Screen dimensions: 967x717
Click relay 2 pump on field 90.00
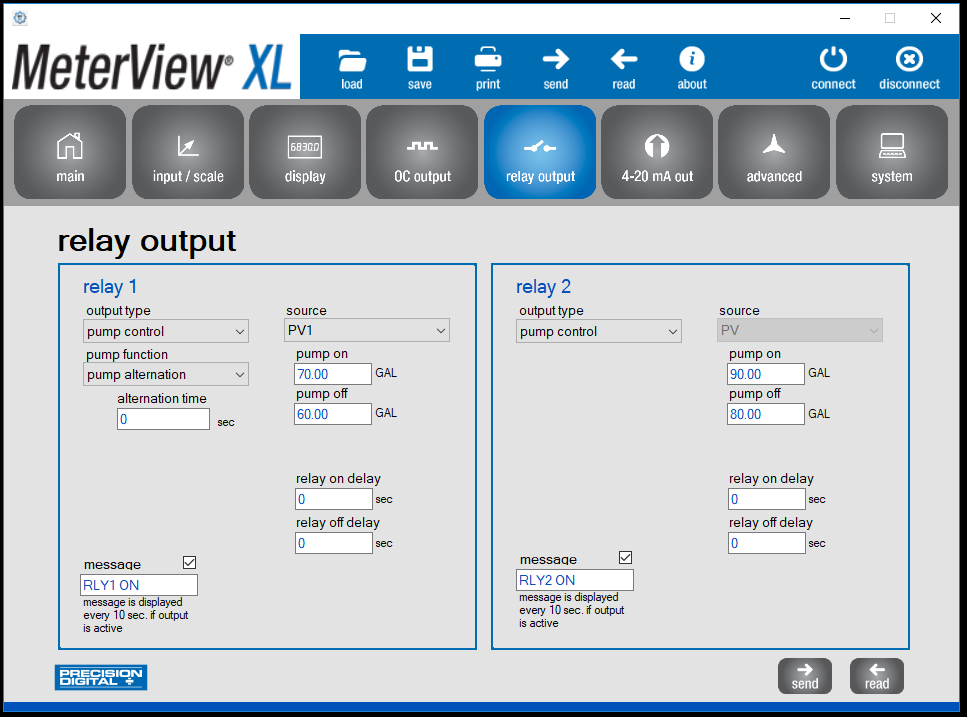pos(766,374)
